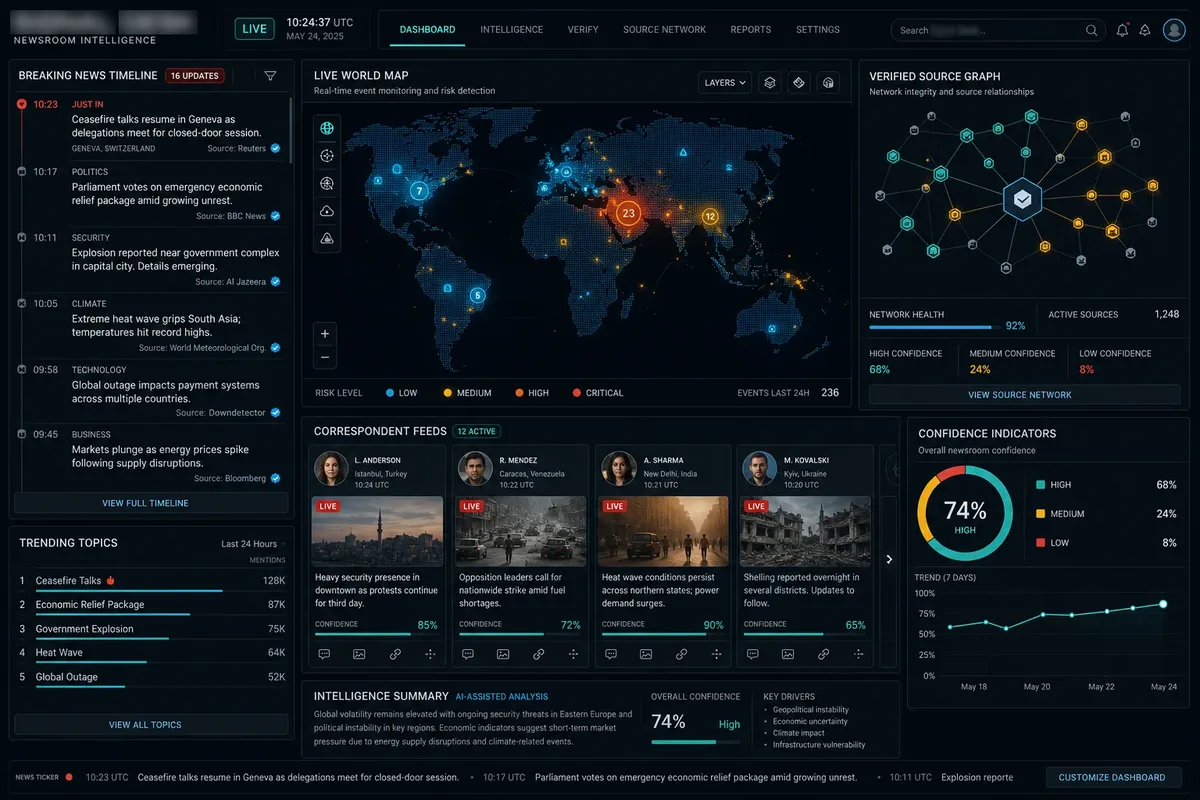Click View Full Timeline button
This screenshot has width=1200, height=800.
click(151, 503)
